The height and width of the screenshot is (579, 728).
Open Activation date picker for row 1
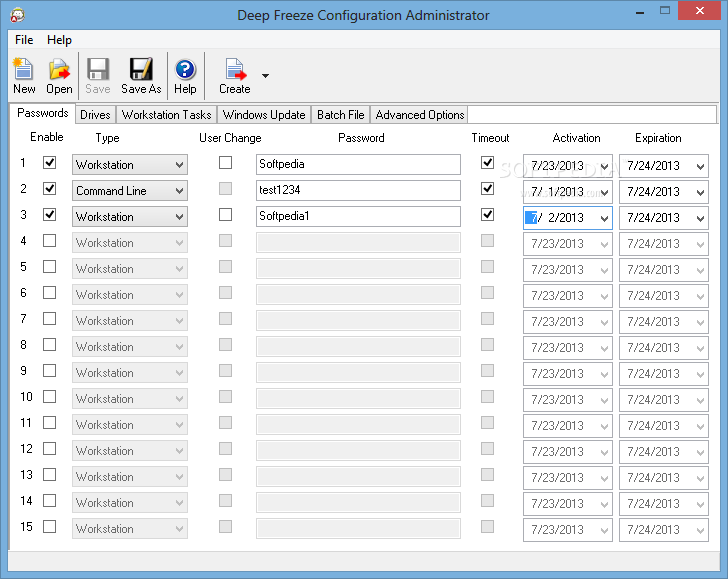[x=604, y=166]
